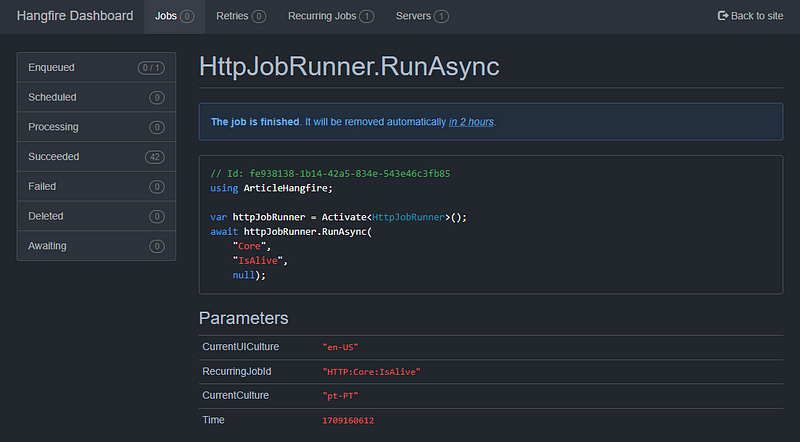Open the Awaiting jobs list
Image resolution: width=800 pixels, height=442 pixels.
tap(96, 245)
